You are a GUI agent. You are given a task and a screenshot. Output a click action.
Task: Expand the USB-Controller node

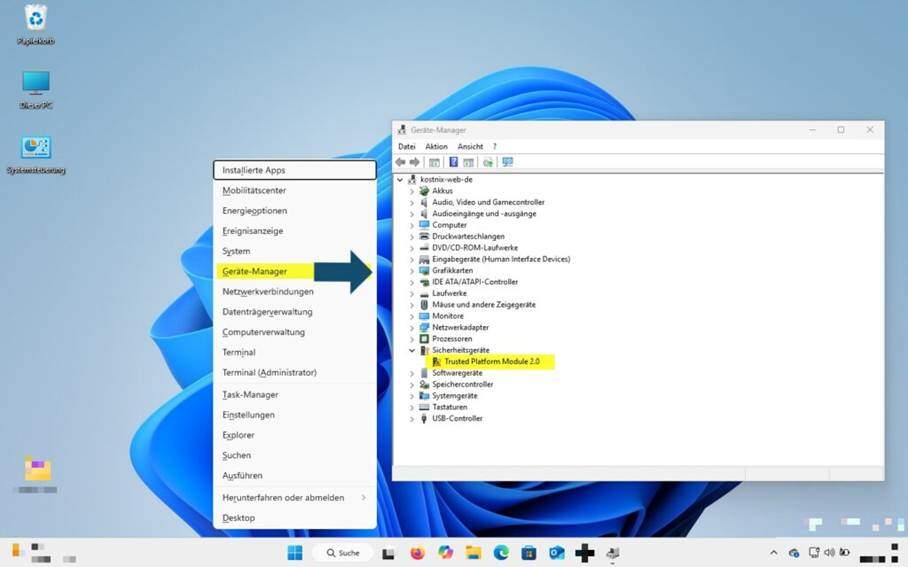click(412, 419)
